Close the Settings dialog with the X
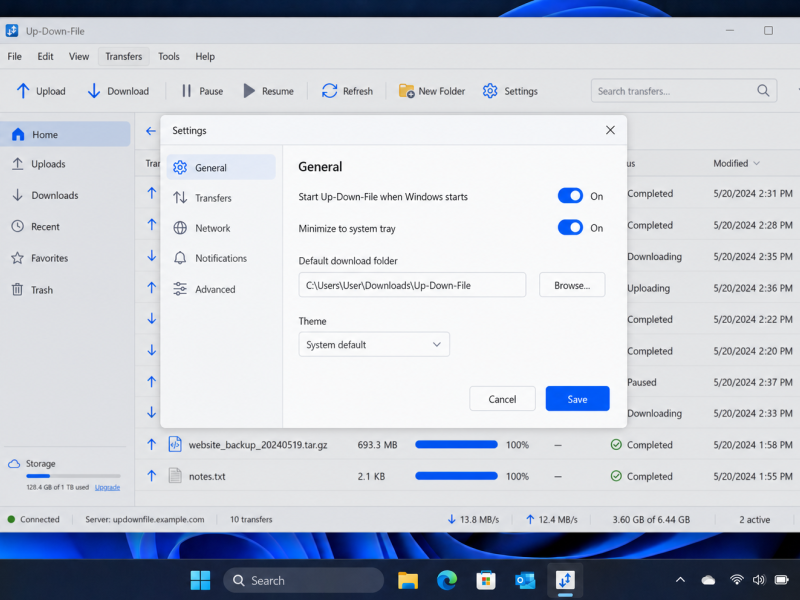The height and width of the screenshot is (600, 800). (610, 130)
